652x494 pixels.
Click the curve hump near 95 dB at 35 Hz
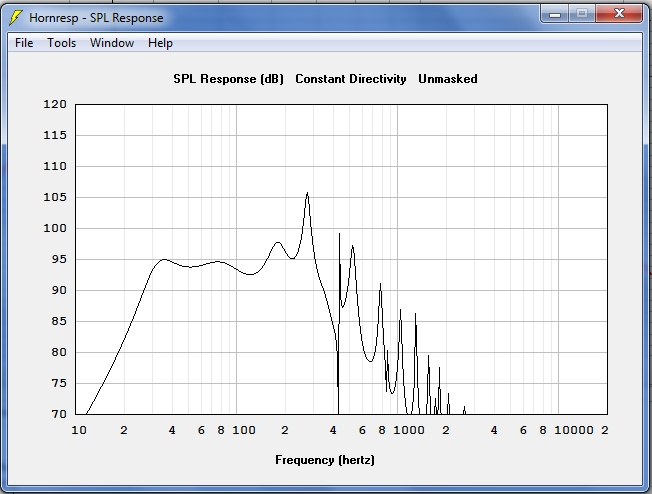tap(164, 259)
